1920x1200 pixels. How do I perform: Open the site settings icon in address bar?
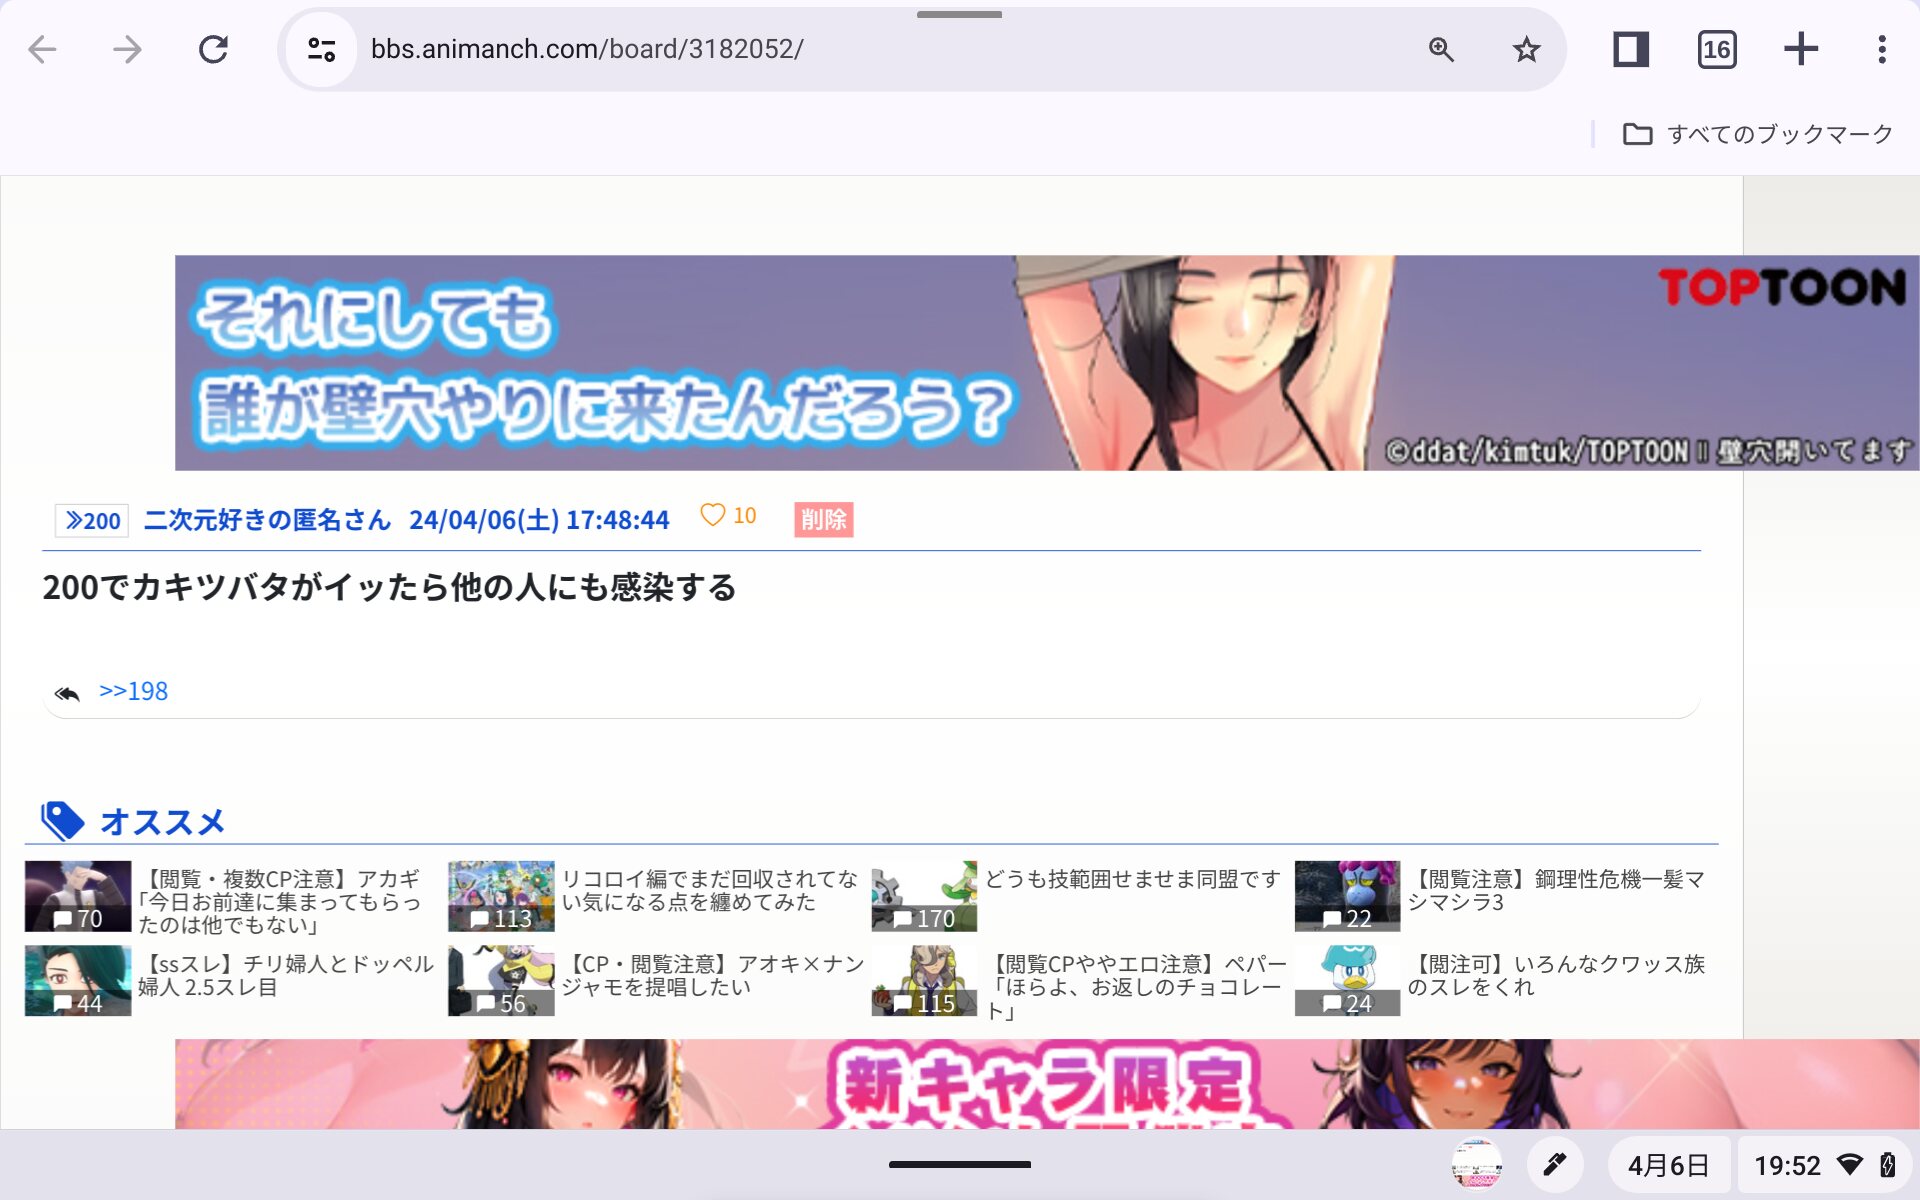(x=321, y=49)
